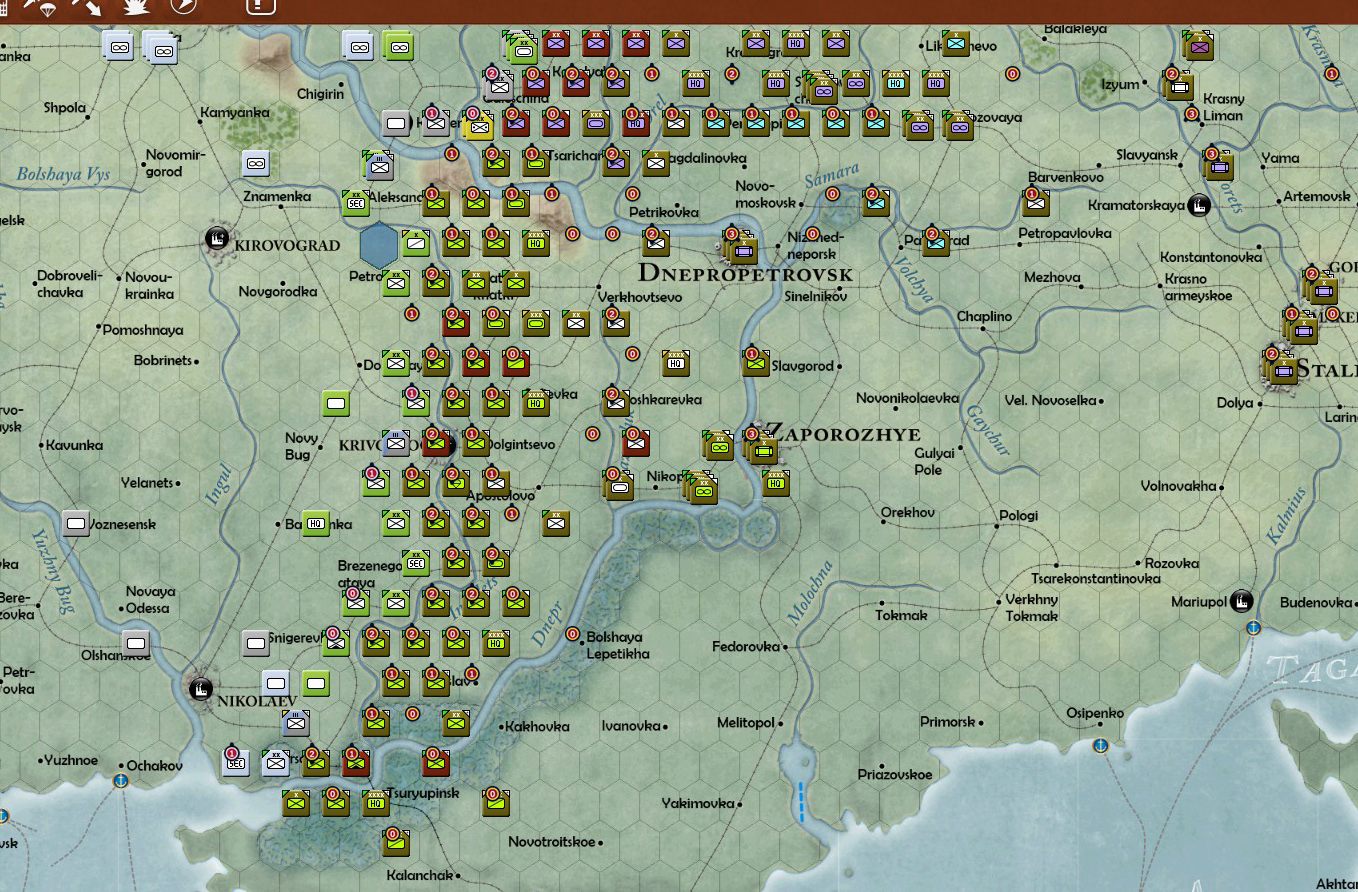
Task: Select the unit stack on Zaporozhye city
Action: 764,448
